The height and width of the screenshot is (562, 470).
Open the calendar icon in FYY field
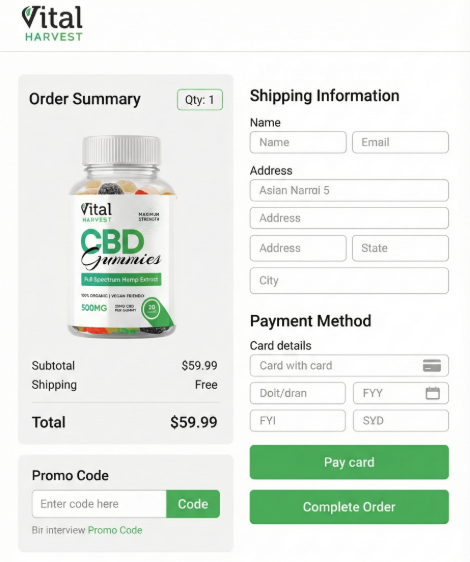pos(432,393)
